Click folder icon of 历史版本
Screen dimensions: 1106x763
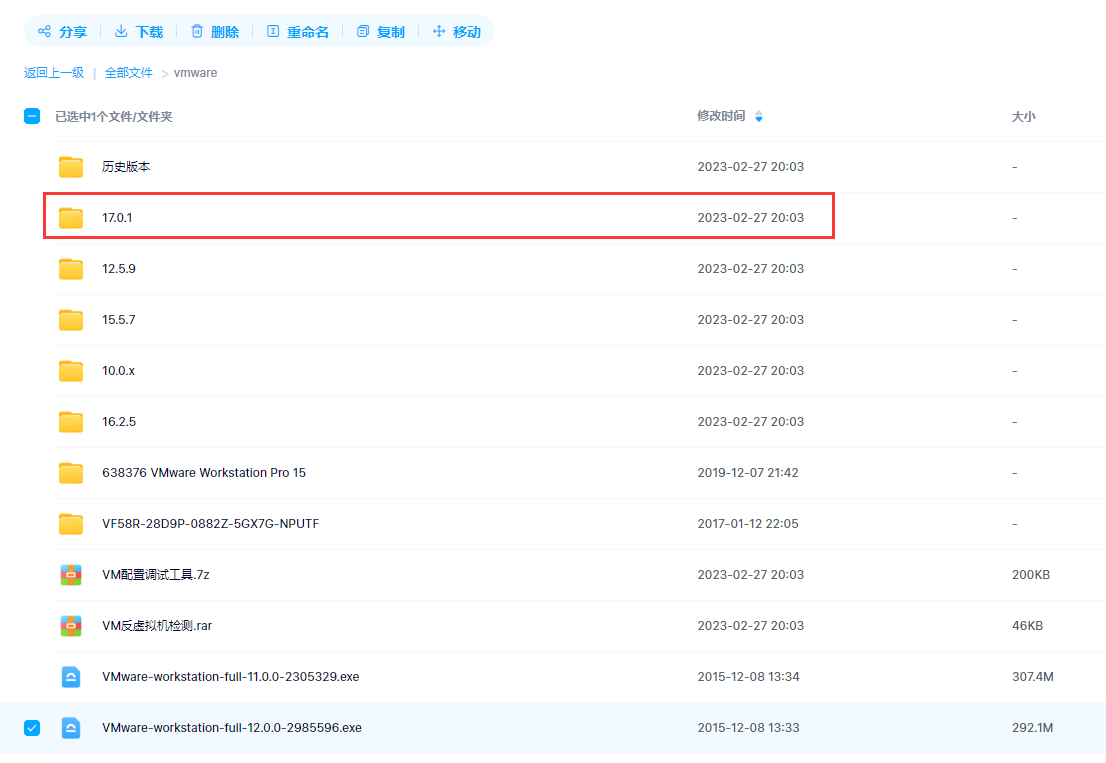tap(71, 167)
